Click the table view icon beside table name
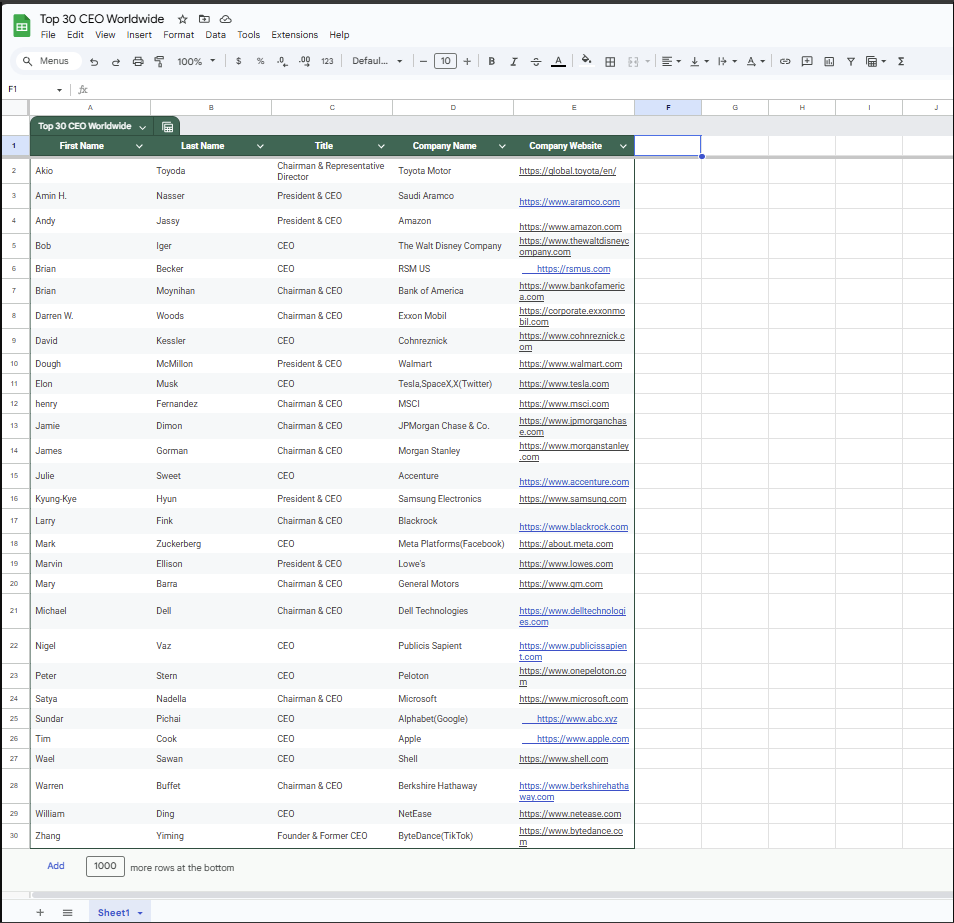This screenshot has height=923, width=954. click(x=167, y=127)
